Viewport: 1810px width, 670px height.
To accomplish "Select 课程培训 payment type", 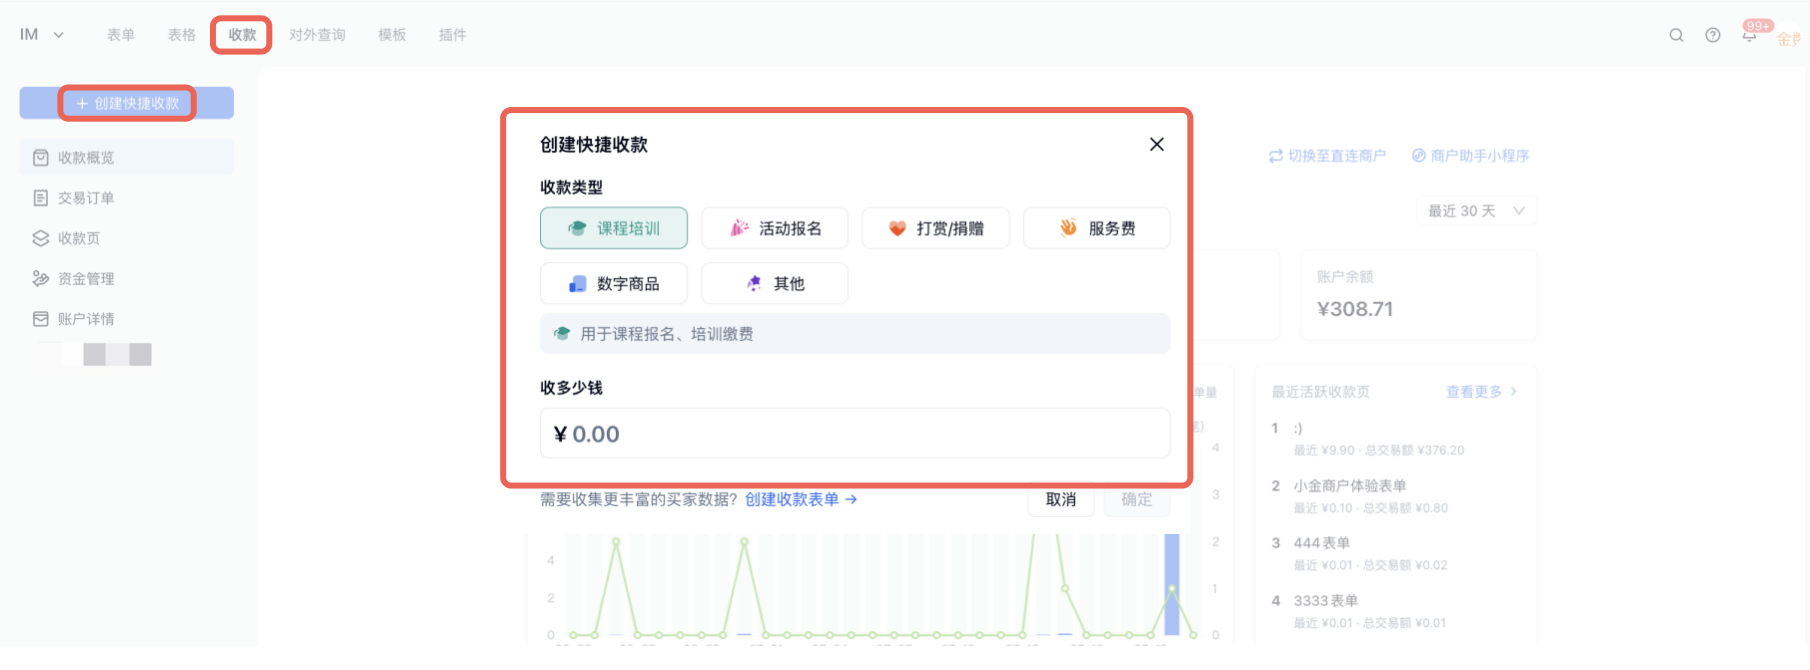I will coord(614,228).
